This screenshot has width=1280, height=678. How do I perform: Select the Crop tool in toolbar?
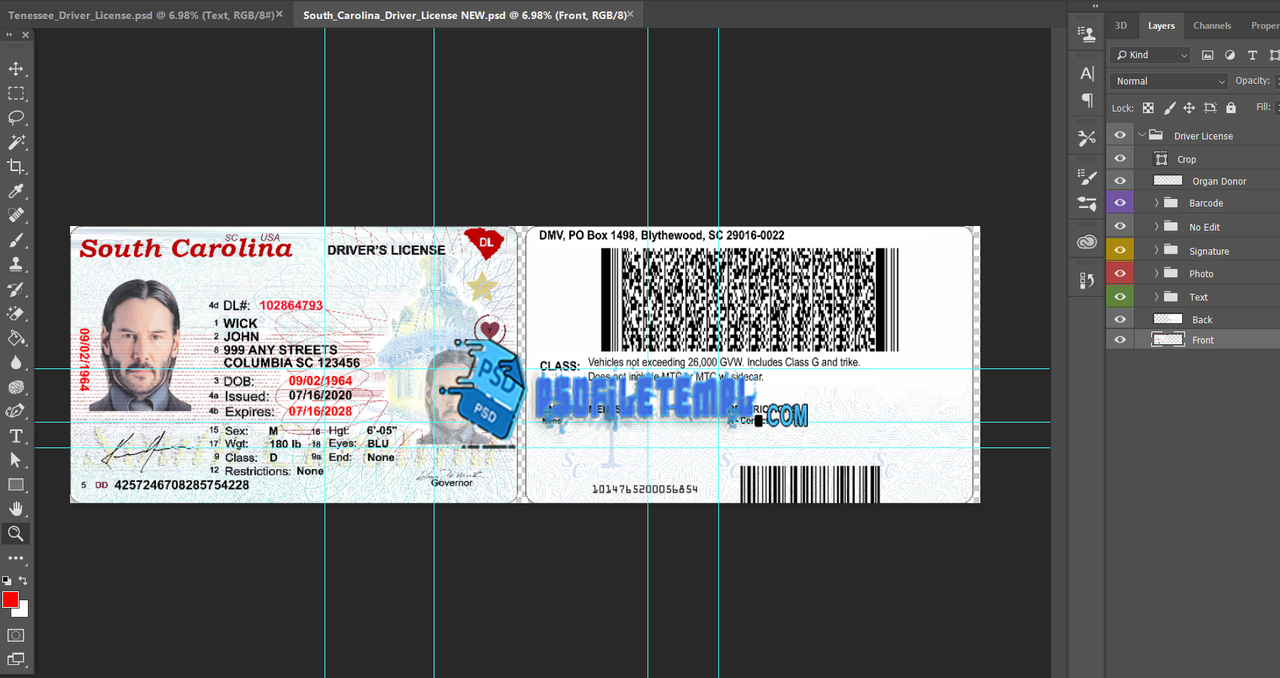click(x=16, y=167)
